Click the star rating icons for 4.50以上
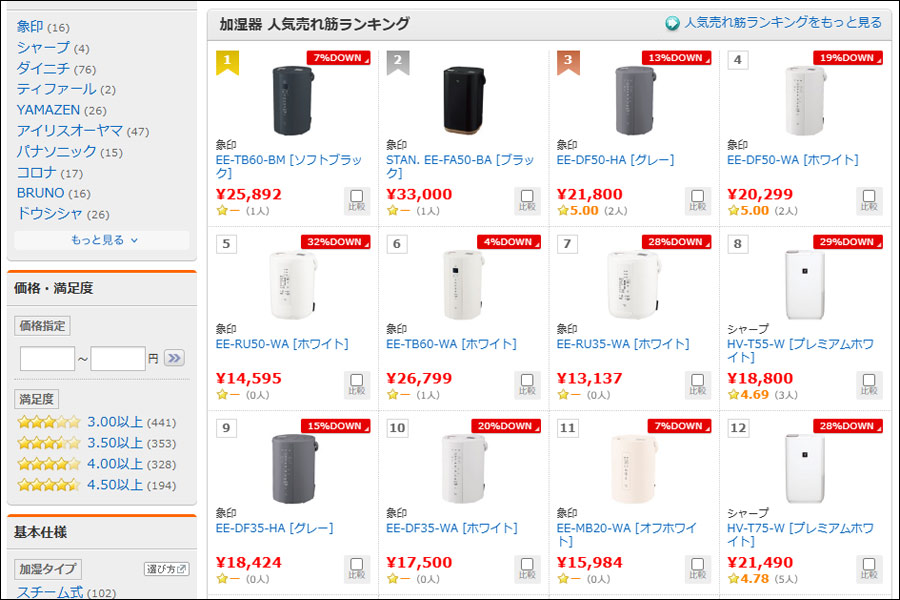Image resolution: width=900 pixels, height=600 pixels. (48, 485)
